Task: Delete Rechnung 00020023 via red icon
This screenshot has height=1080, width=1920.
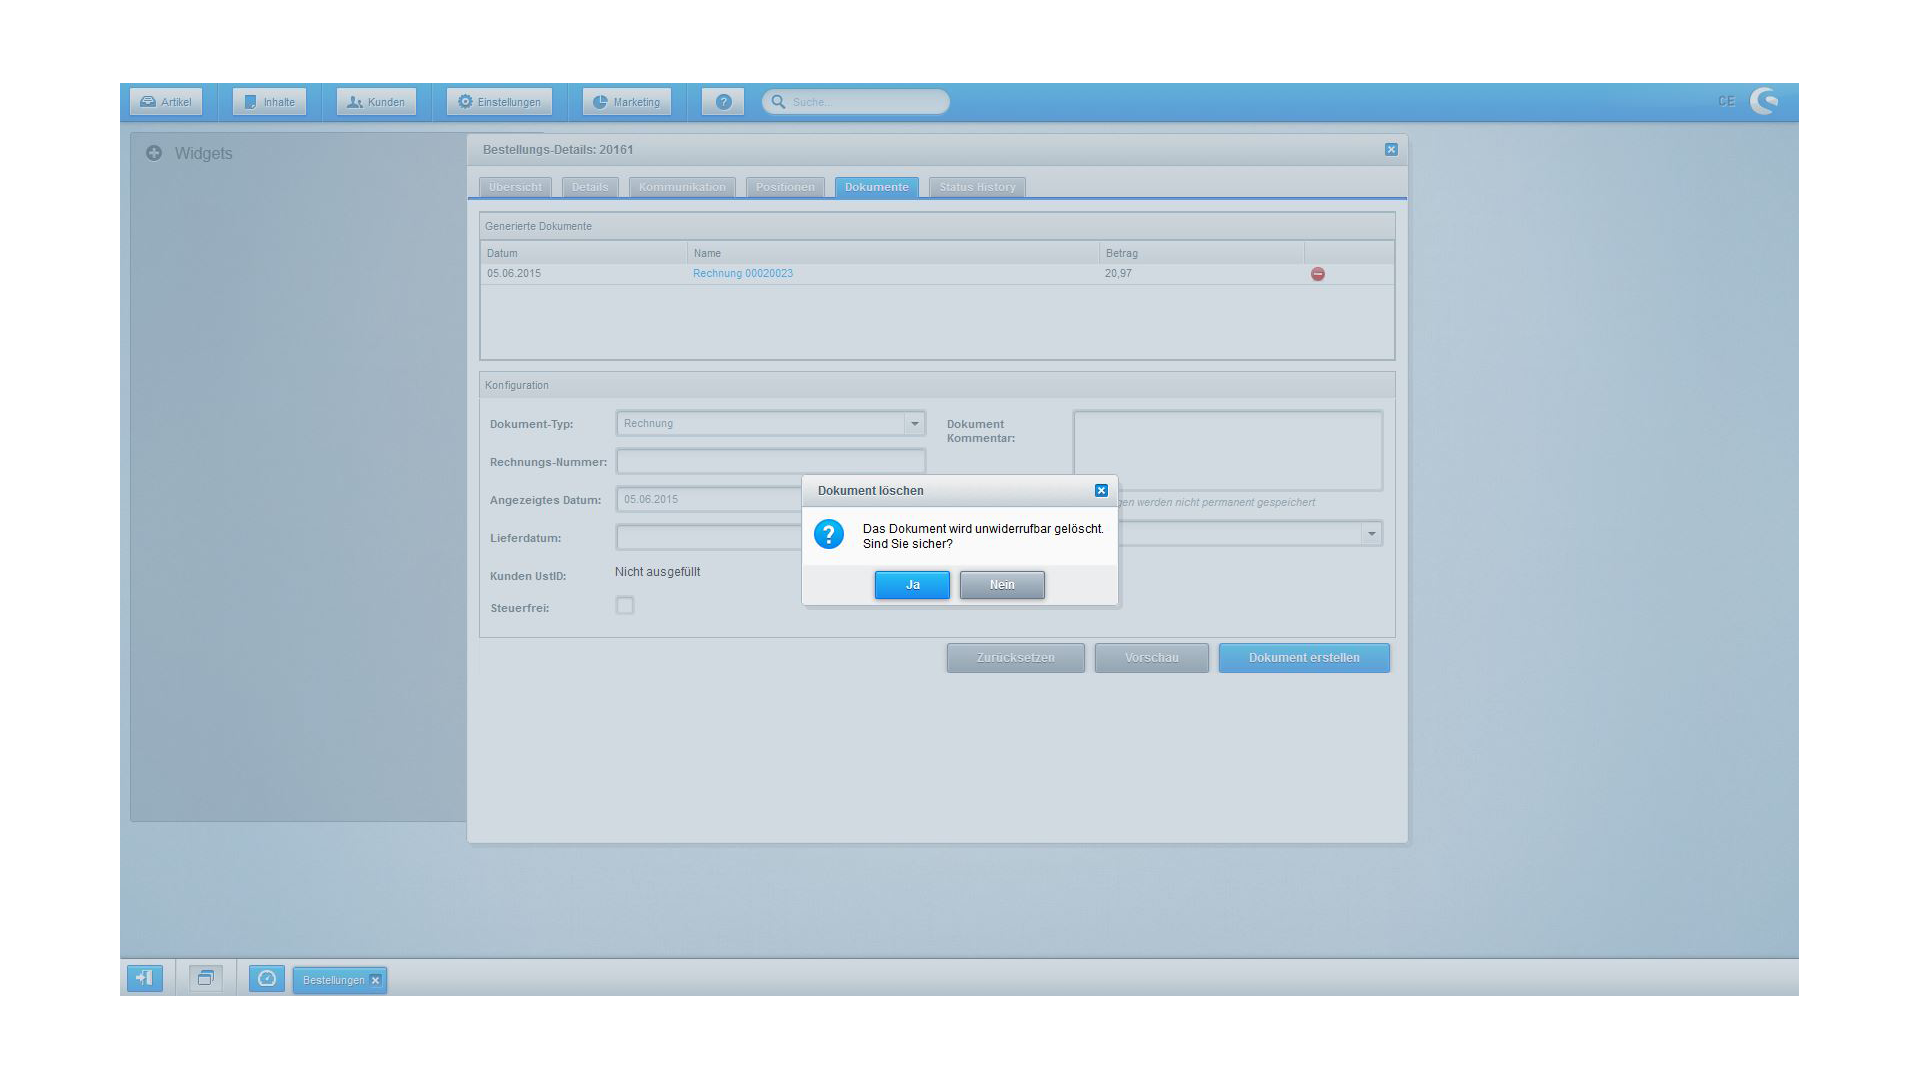Action: [x=1318, y=274]
